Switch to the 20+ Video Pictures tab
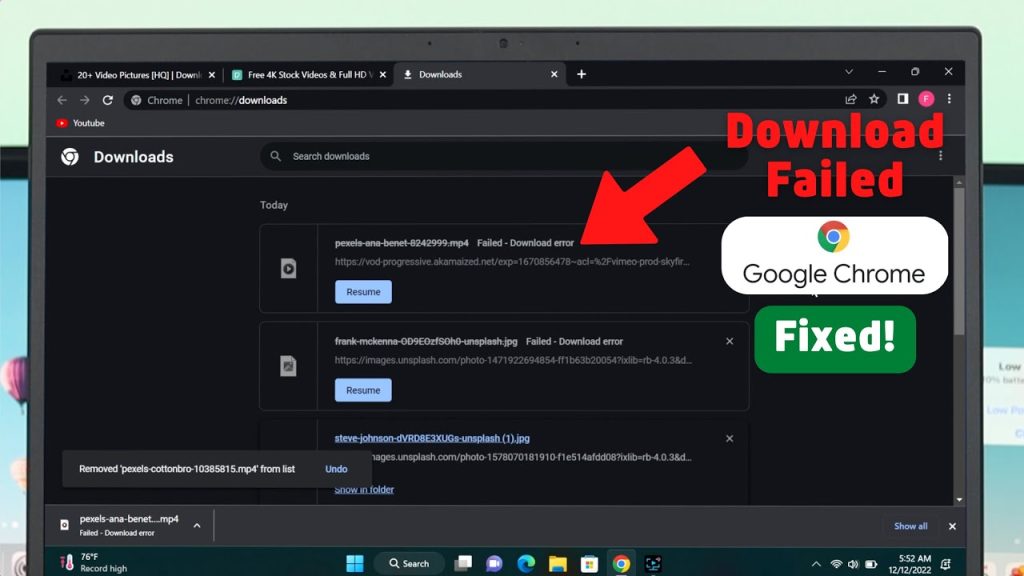The height and width of the screenshot is (576, 1024). [133, 75]
